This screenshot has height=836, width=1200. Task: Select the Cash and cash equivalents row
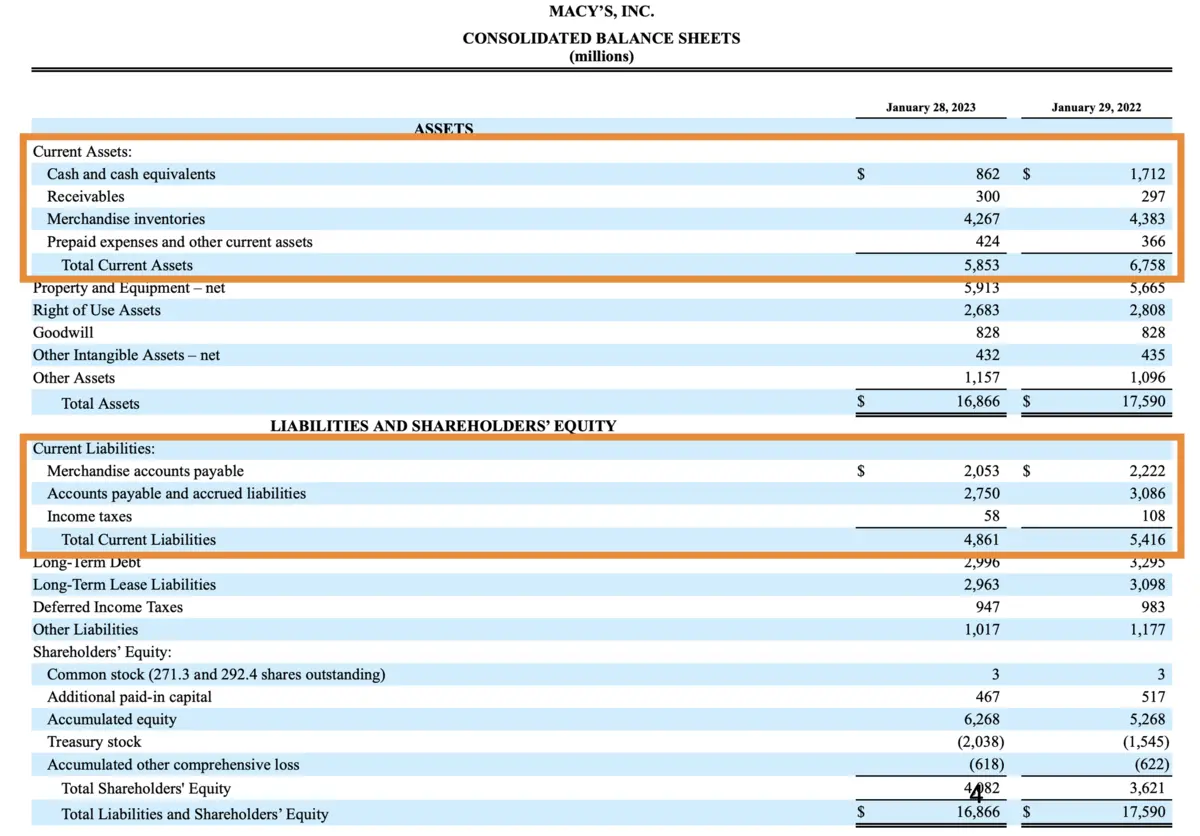130,173
